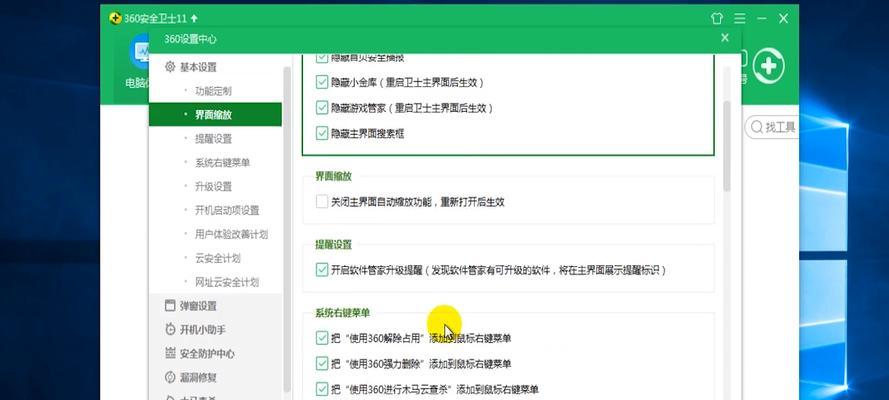Select 功能定制 in settings sidebar
The width and height of the screenshot is (889, 400).
pyautogui.click(x=215, y=91)
